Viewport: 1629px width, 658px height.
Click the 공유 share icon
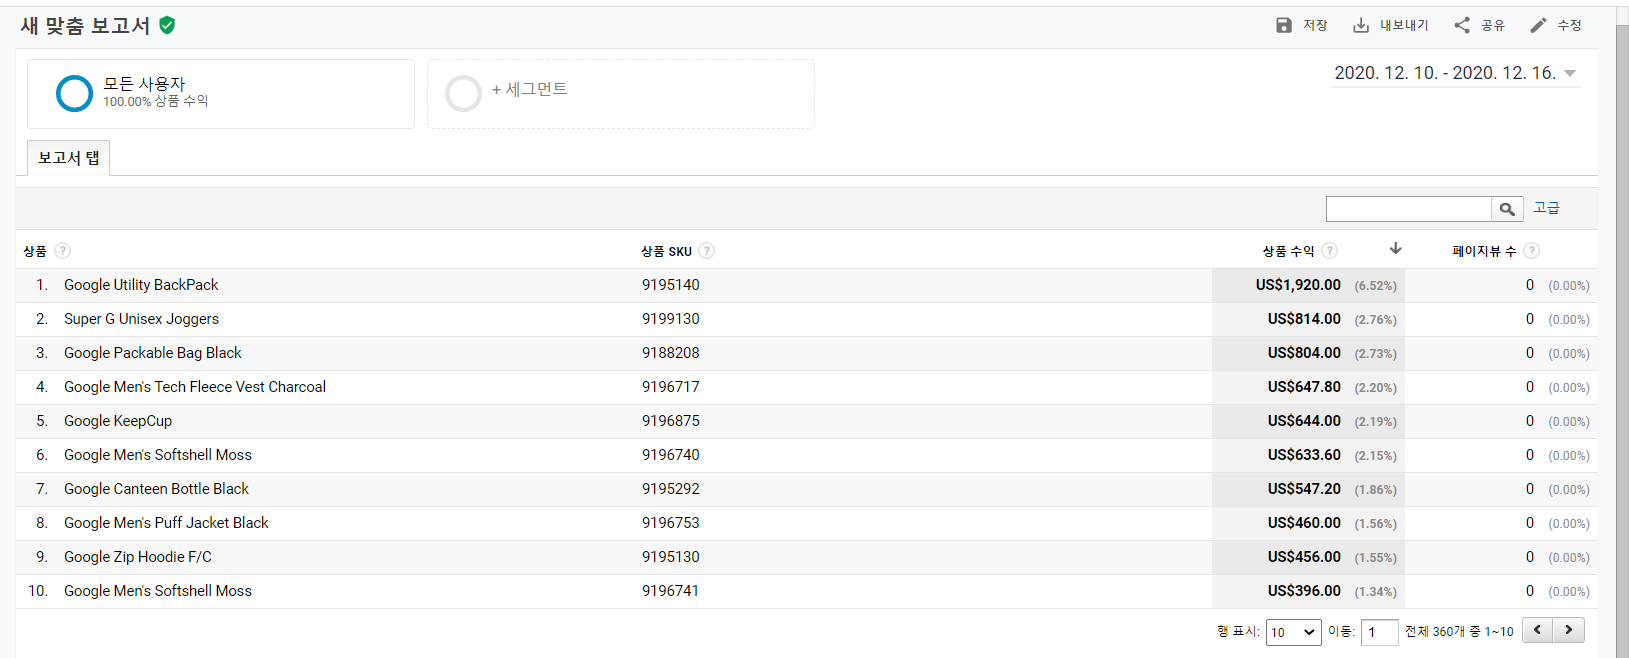(1462, 25)
